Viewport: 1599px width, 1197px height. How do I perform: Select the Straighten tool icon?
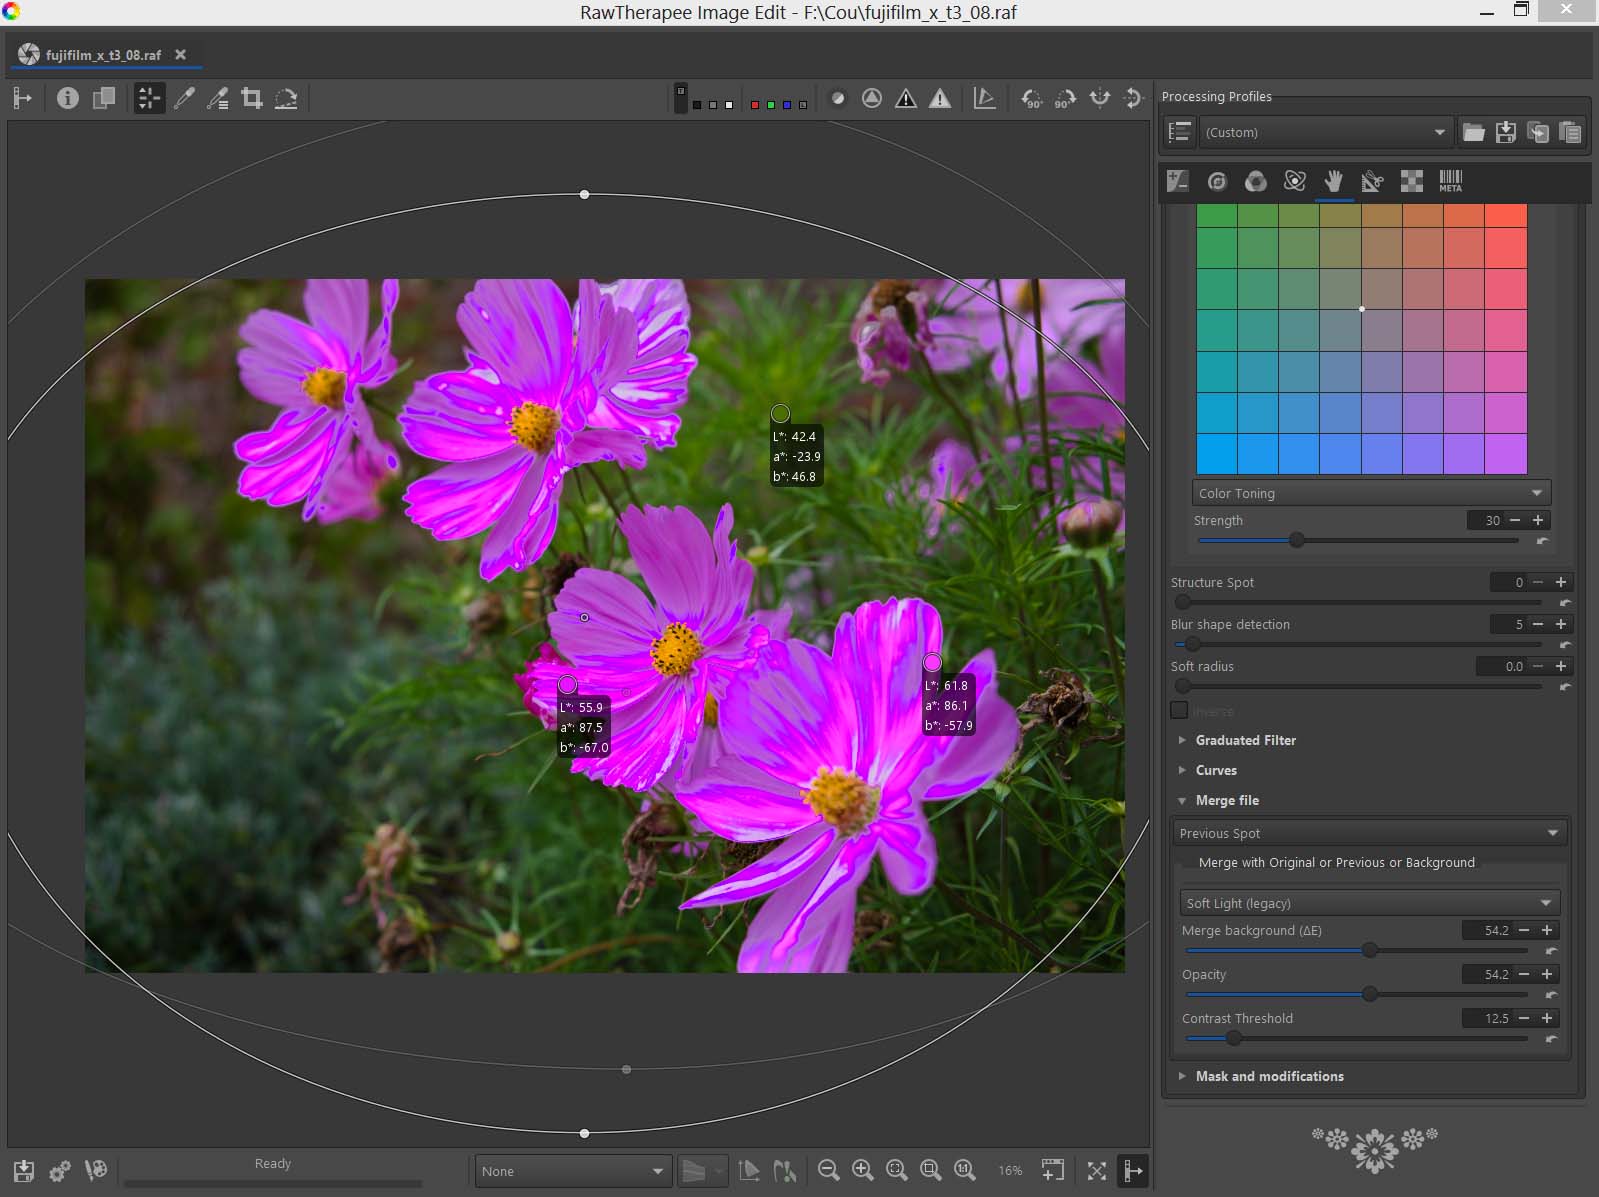click(x=286, y=98)
